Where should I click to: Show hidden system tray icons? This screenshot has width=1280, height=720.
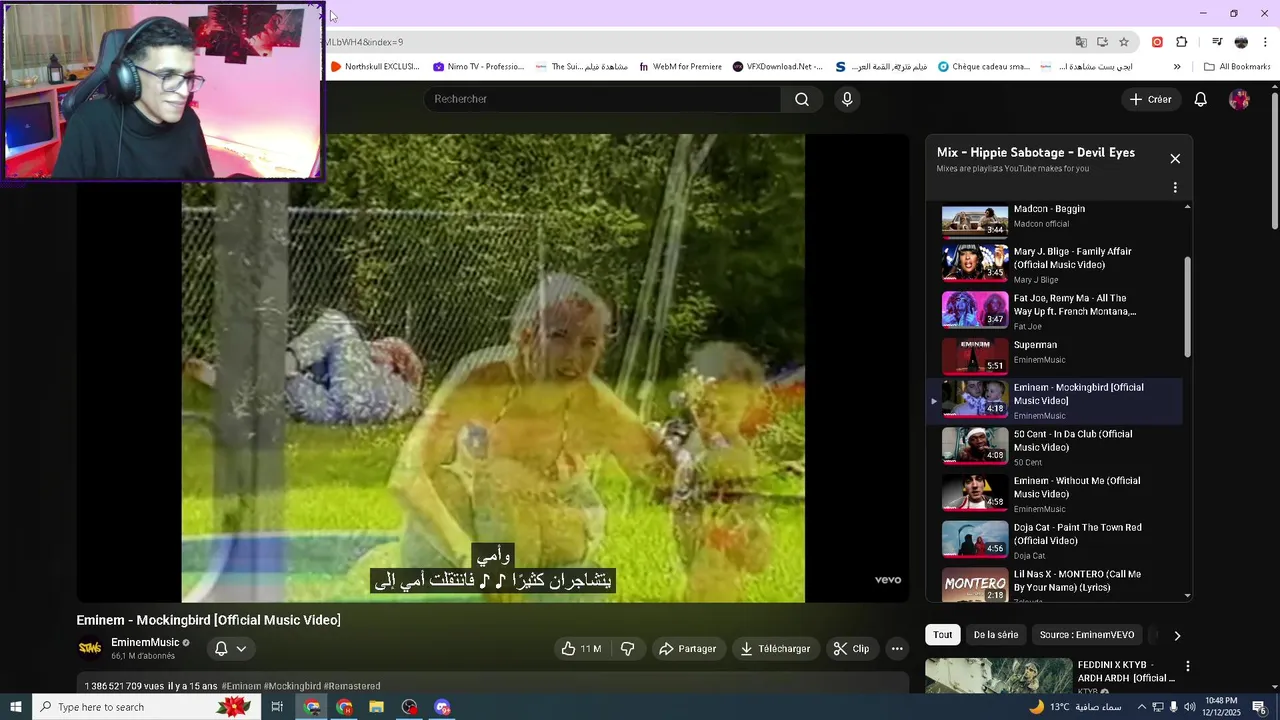1142,707
